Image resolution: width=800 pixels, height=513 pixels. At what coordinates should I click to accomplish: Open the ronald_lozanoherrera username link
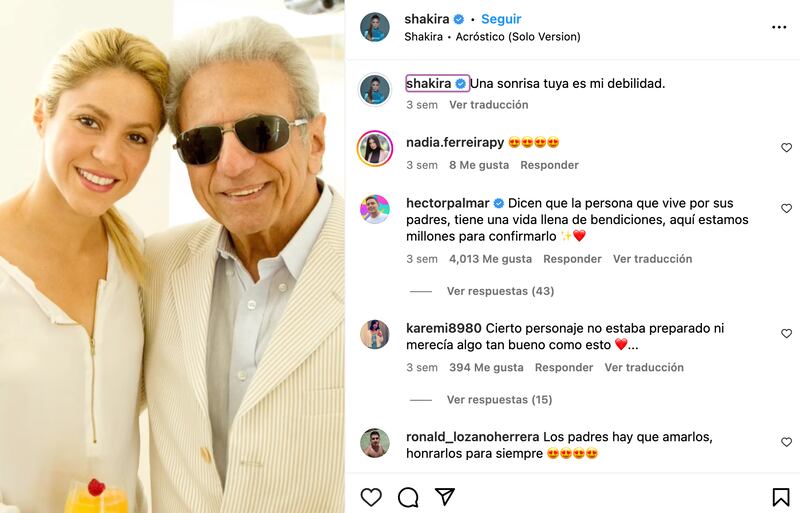pyautogui.click(x=473, y=437)
